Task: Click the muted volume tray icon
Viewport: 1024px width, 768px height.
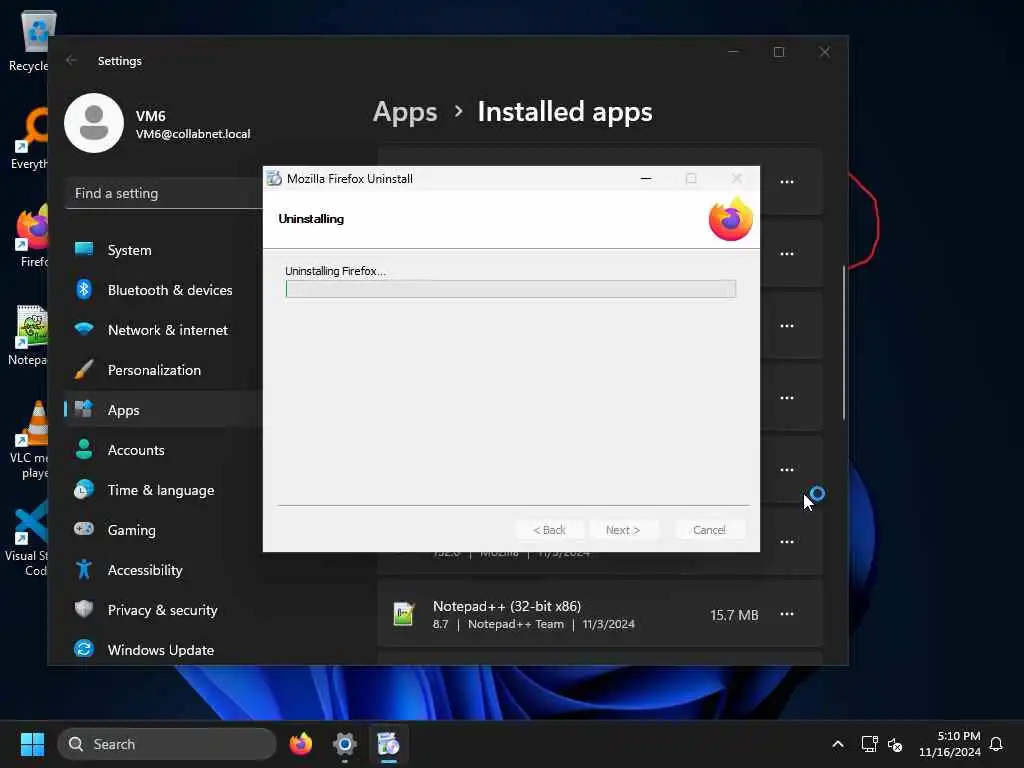Action: [x=895, y=744]
